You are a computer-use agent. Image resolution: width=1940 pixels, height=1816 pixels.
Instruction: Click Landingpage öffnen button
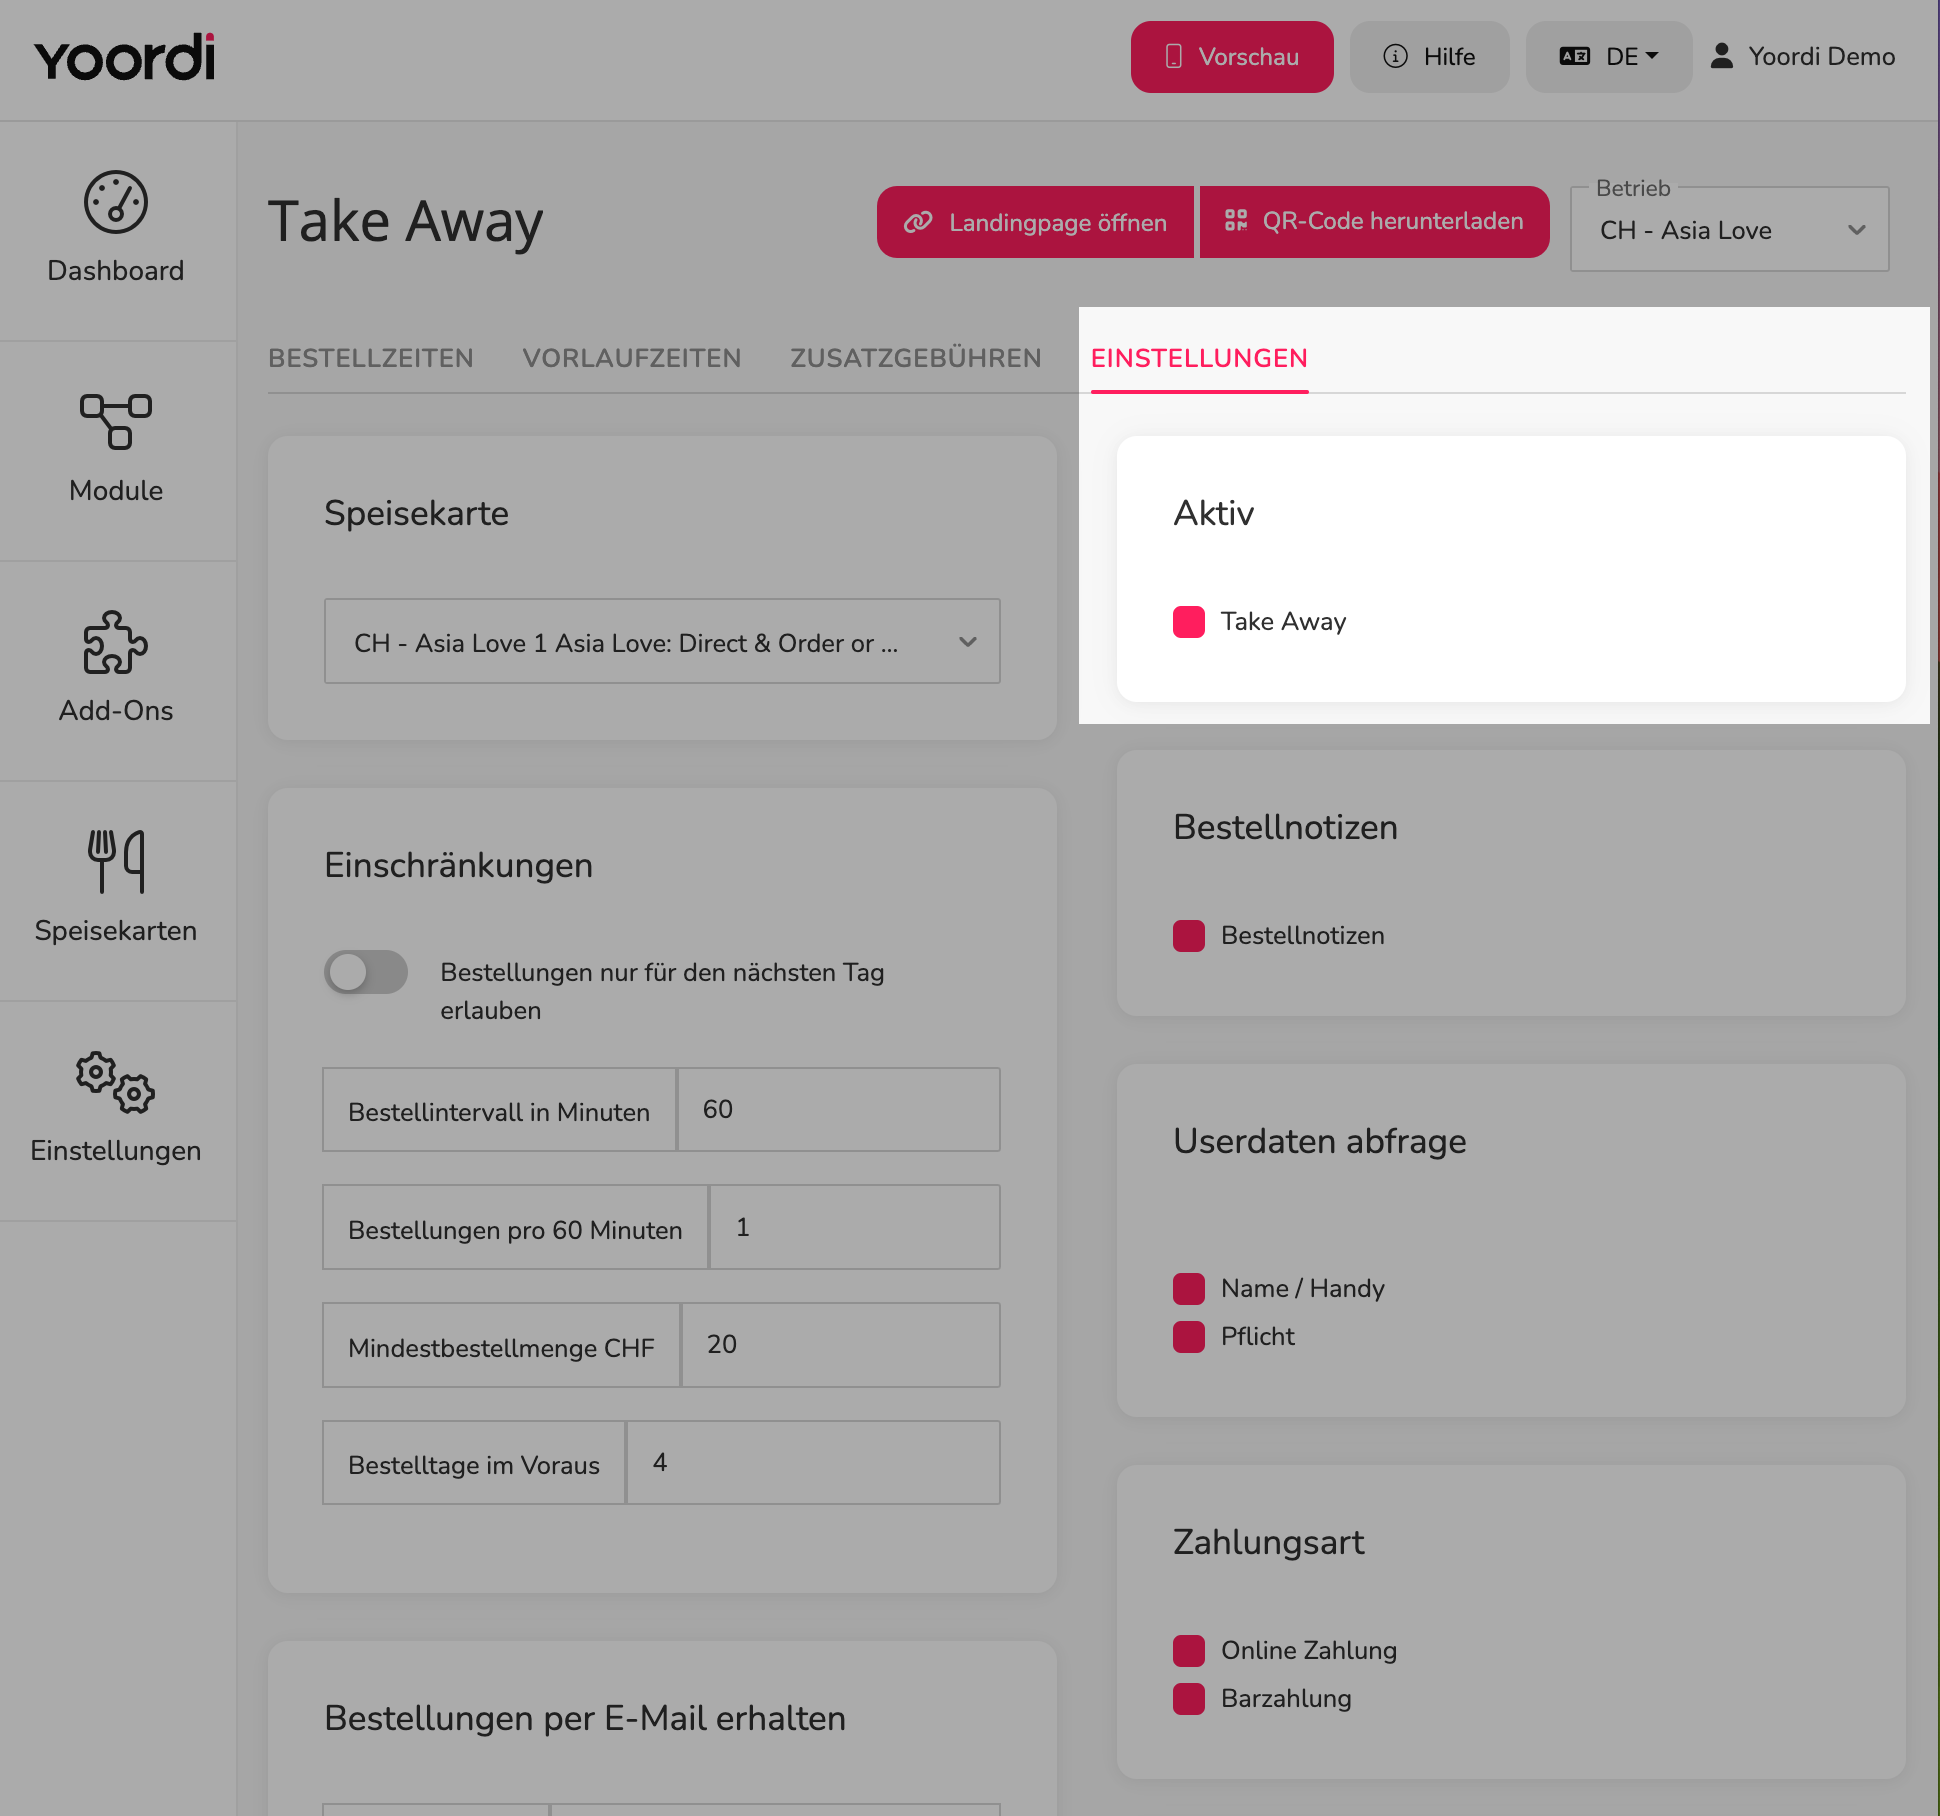coord(1035,222)
